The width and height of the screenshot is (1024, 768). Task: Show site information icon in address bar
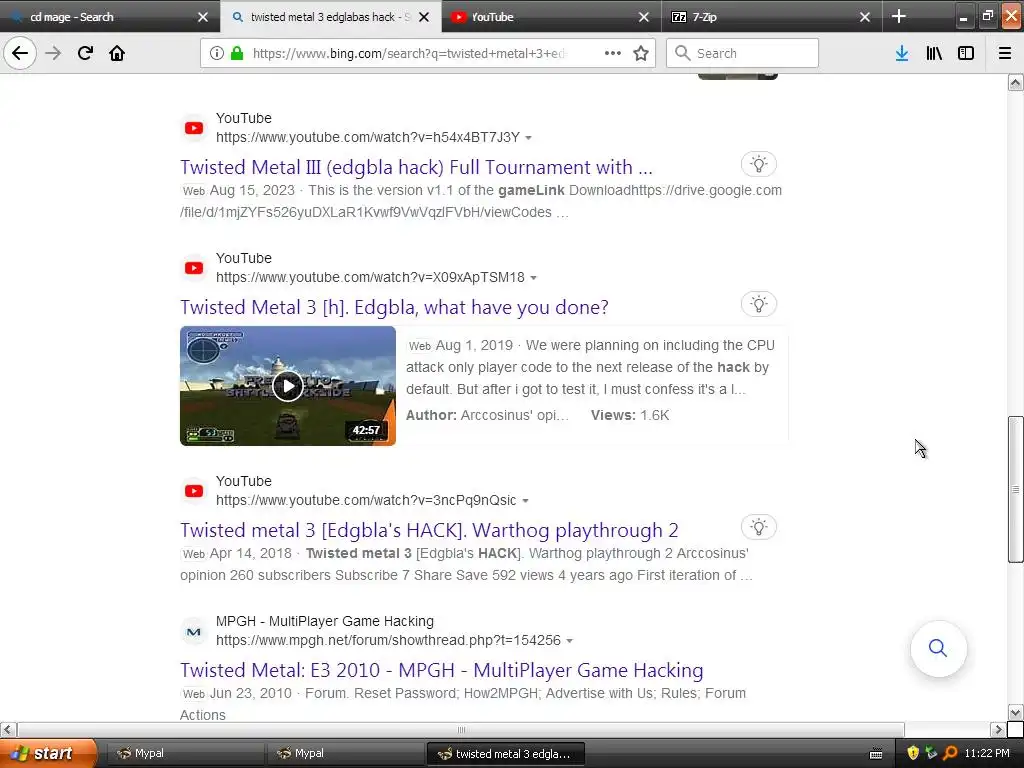point(217,53)
